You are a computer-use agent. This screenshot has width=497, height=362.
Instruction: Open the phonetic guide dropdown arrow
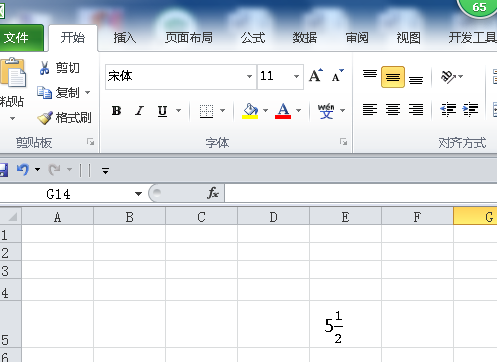point(342,110)
